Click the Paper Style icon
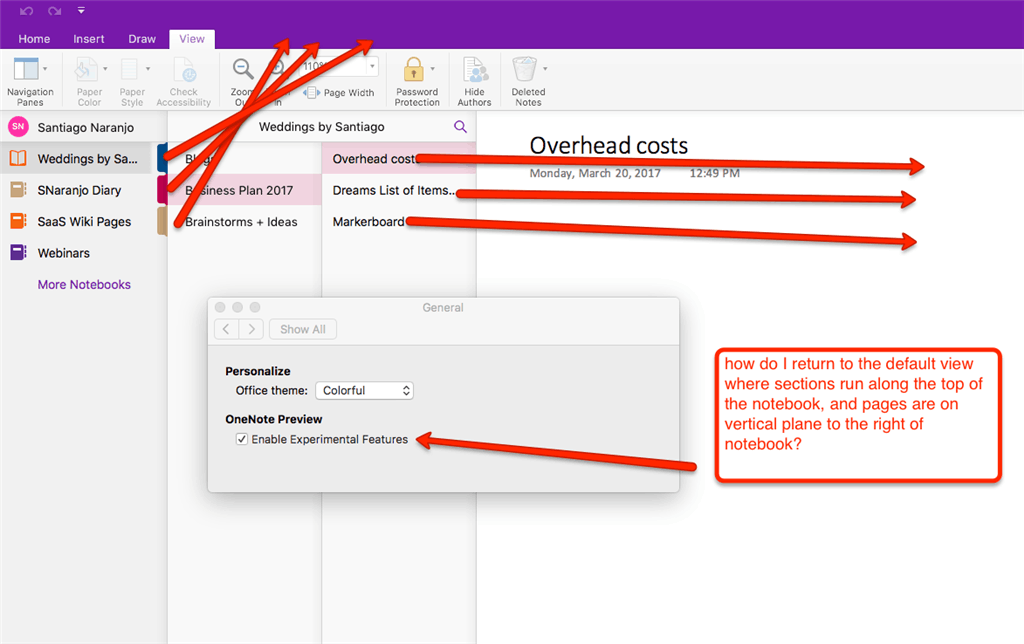The height and width of the screenshot is (644, 1024). click(129, 69)
